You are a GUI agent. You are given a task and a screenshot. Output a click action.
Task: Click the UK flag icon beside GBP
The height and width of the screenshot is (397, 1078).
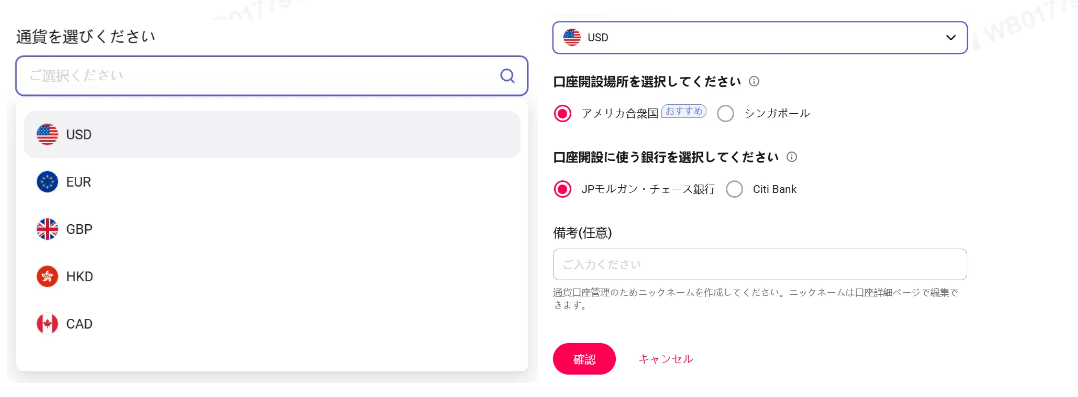point(47,229)
